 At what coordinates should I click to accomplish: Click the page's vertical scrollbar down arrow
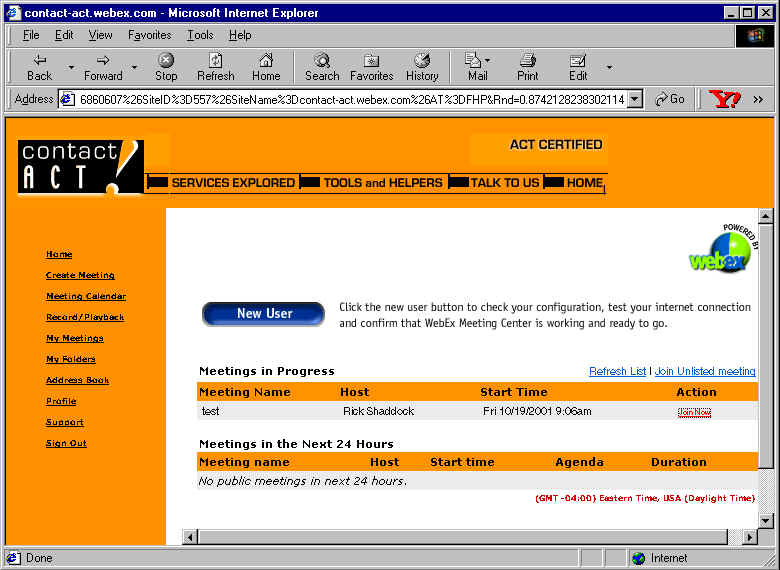[766, 520]
